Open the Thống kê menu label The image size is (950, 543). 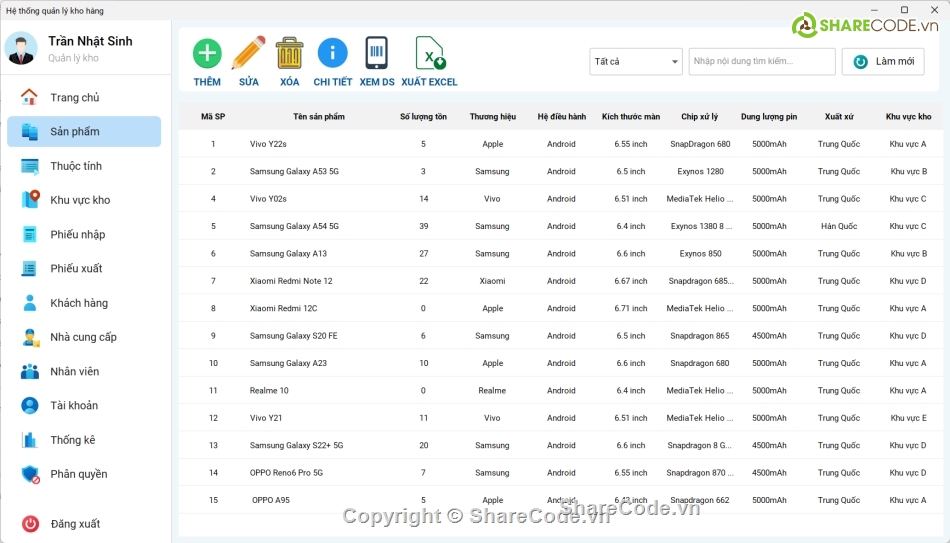click(x=73, y=440)
